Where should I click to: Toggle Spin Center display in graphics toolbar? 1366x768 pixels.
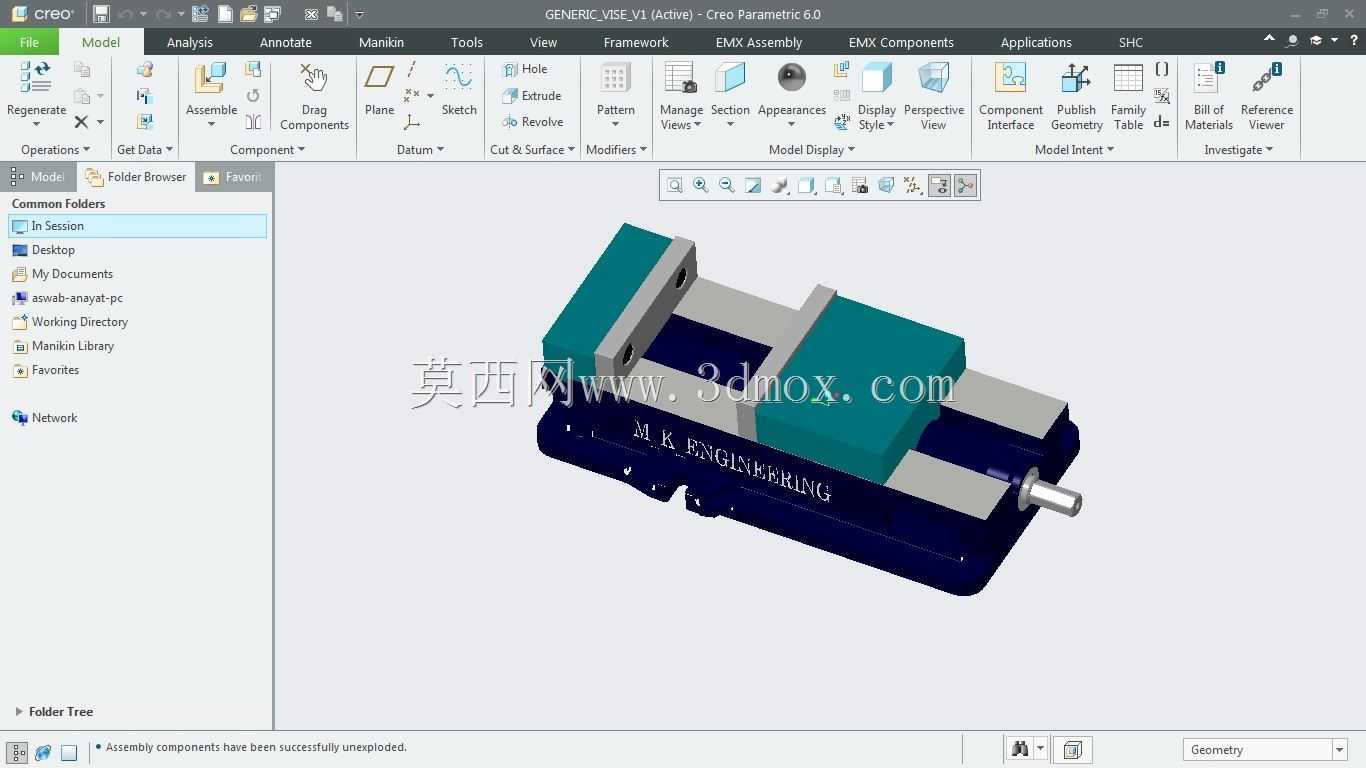(965, 185)
